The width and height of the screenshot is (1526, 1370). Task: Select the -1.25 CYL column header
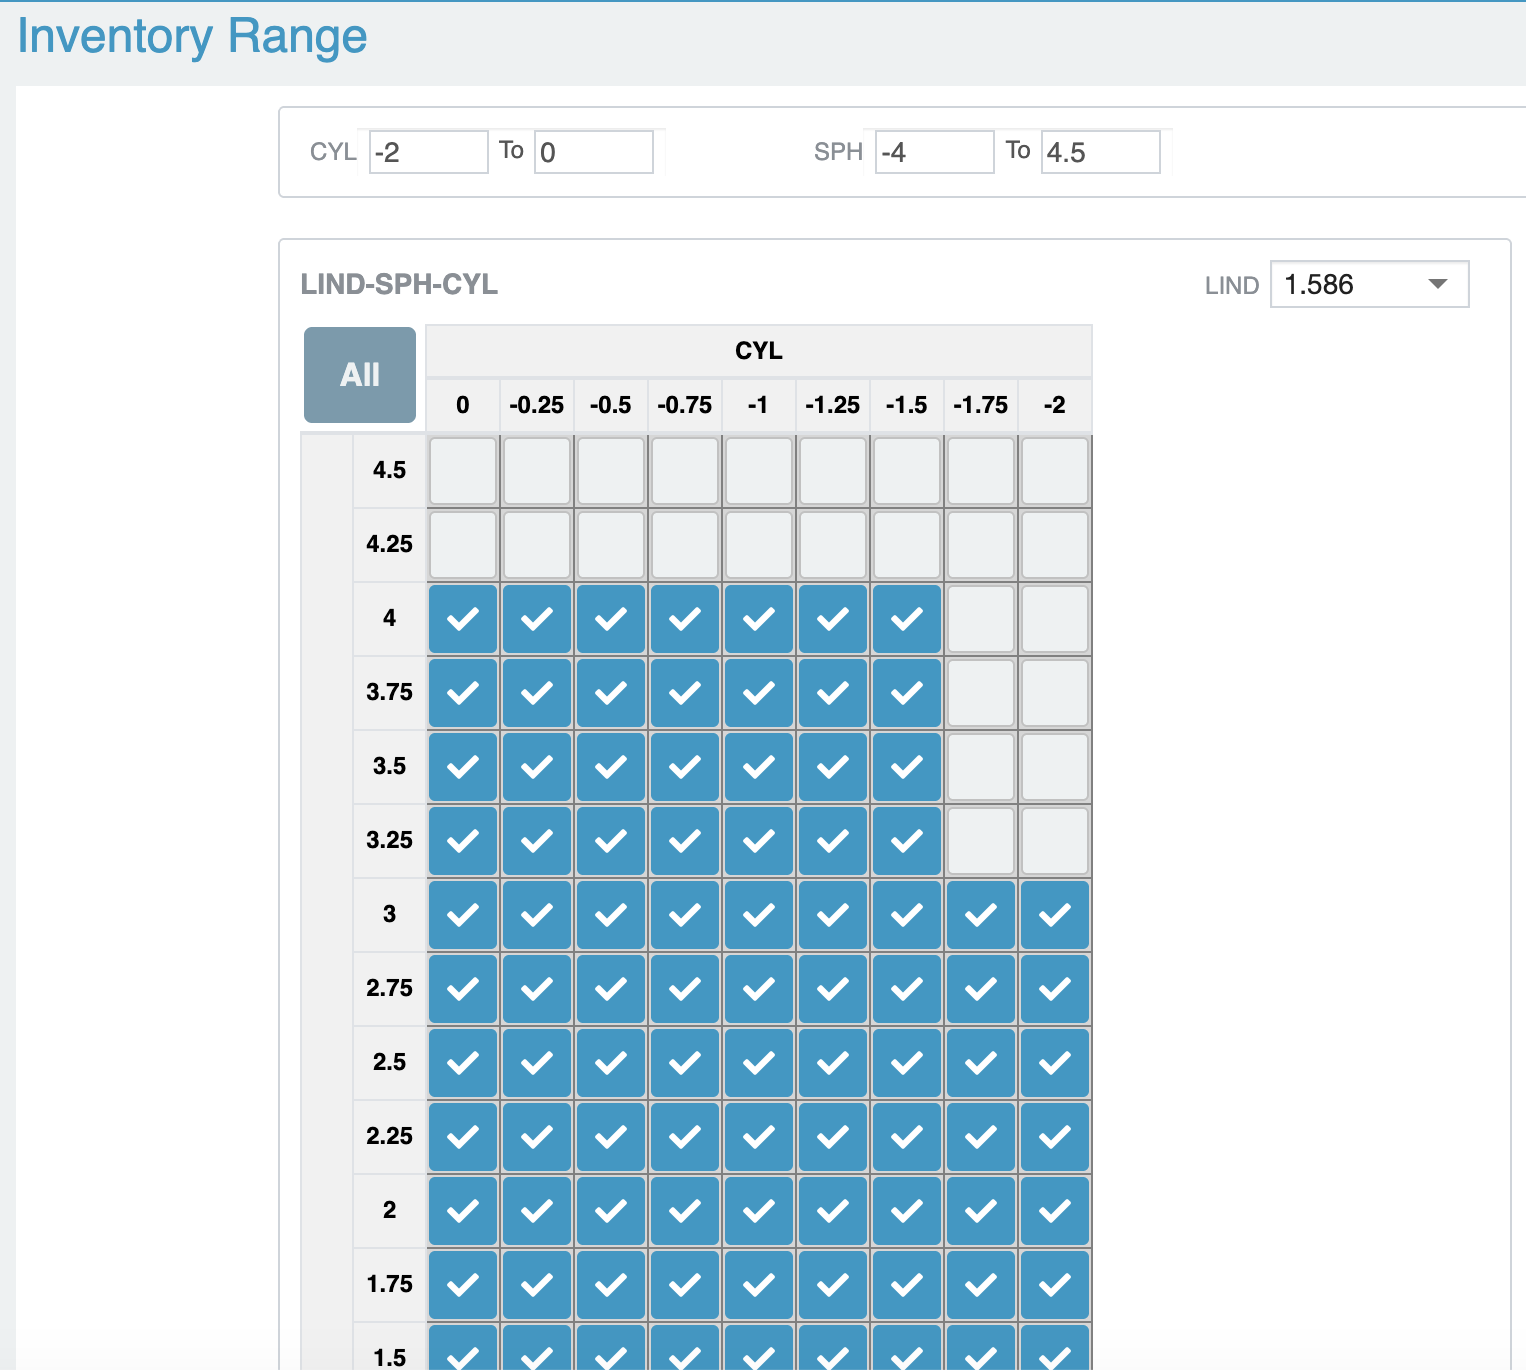tap(833, 405)
